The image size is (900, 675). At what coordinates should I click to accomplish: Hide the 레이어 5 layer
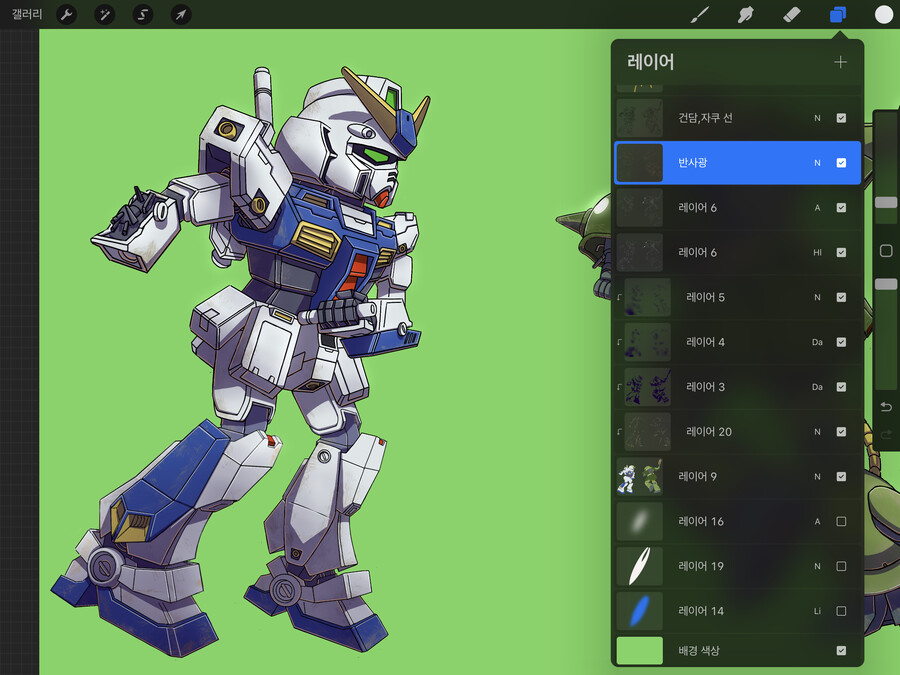coord(841,297)
